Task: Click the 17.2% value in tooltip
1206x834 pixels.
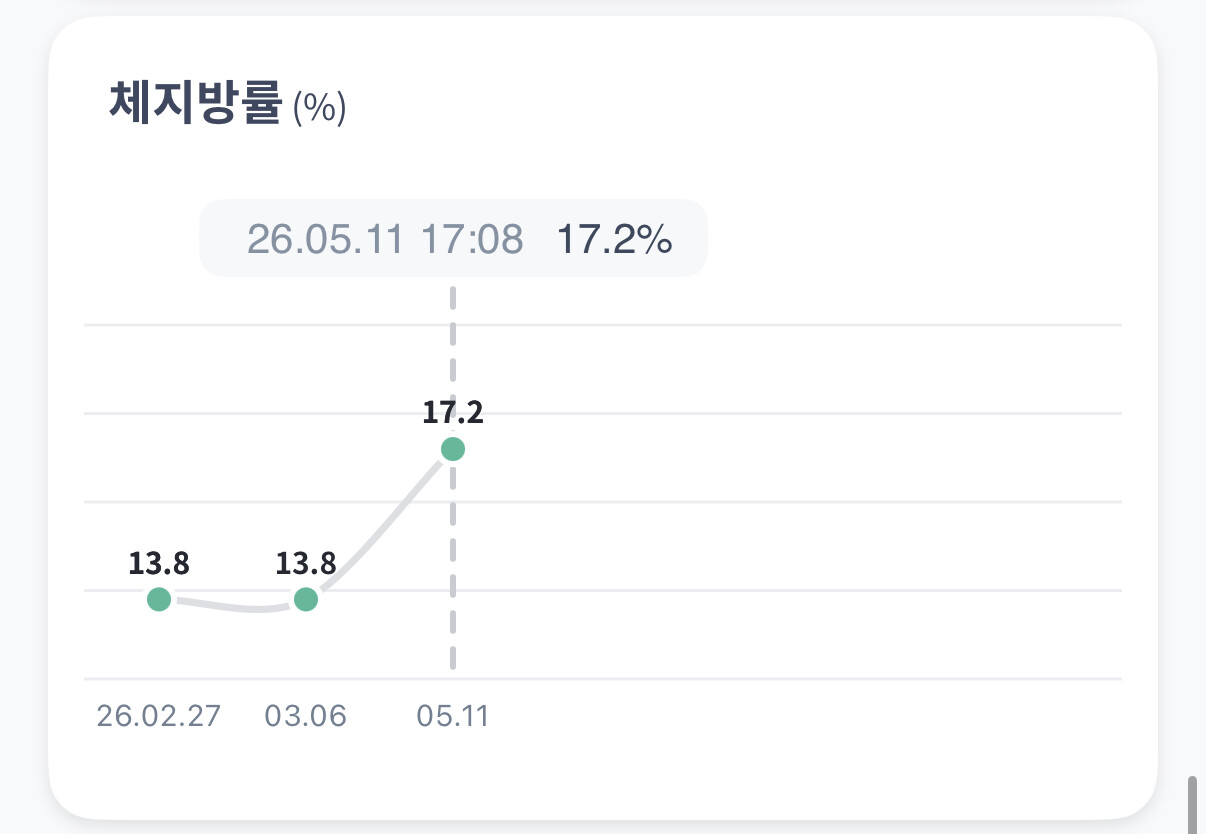Action: click(x=614, y=240)
